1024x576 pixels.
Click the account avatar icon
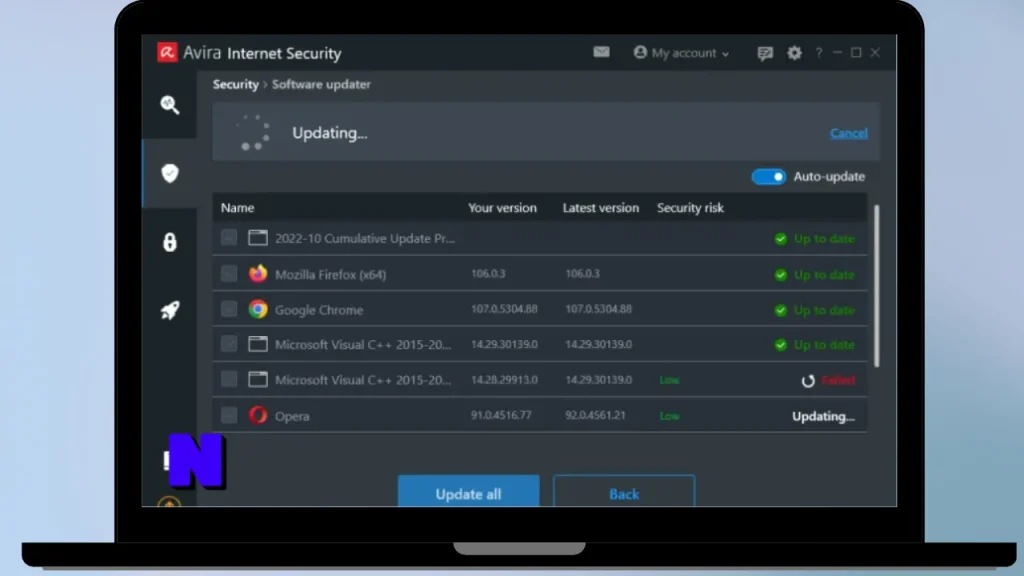640,52
